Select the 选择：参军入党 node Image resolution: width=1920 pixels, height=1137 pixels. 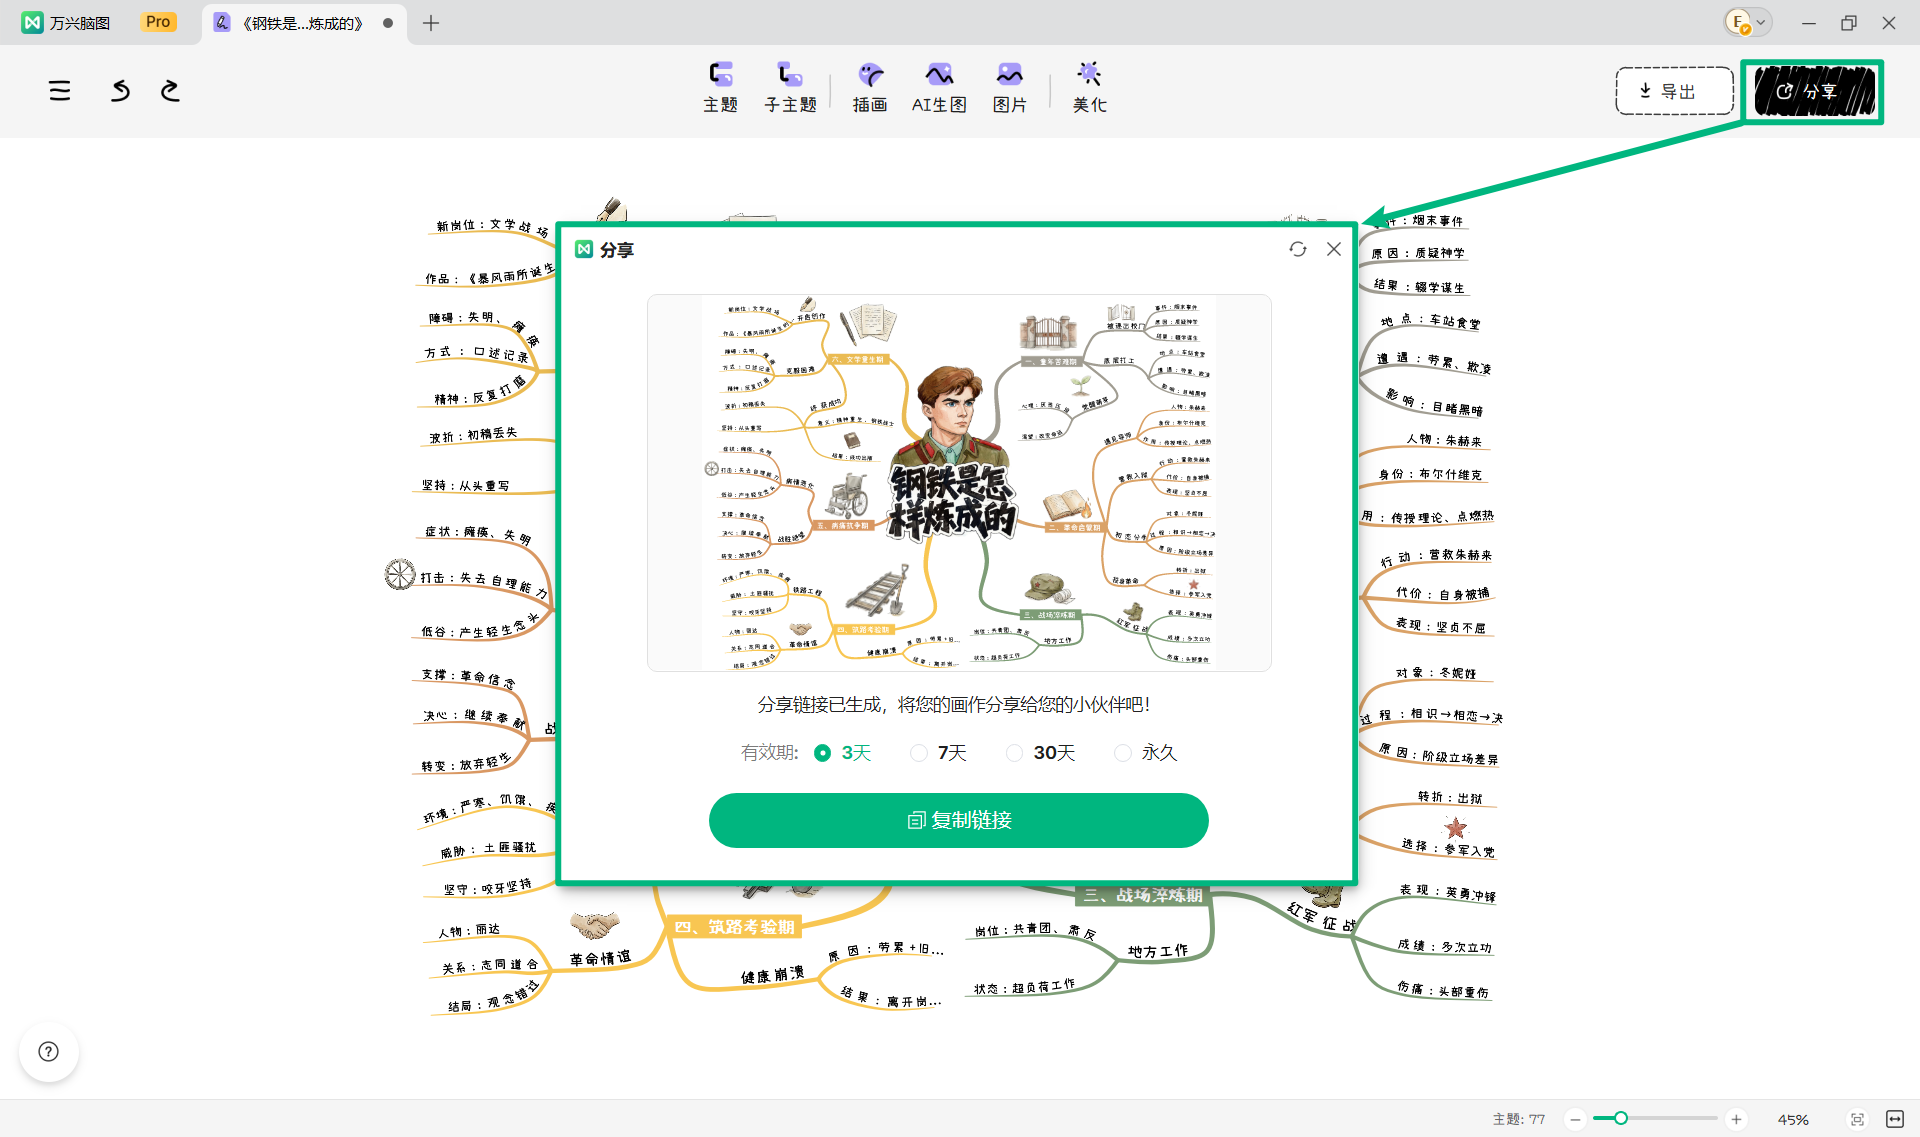click(x=1448, y=848)
